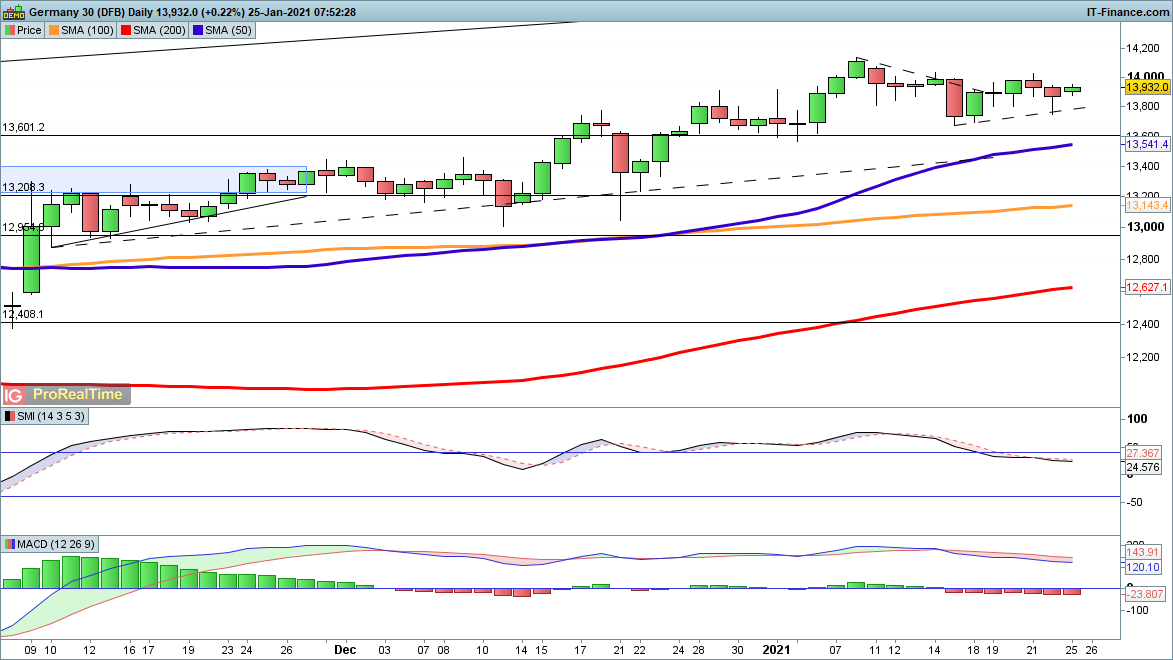Click the -23.807 MACD histogram value label
Viewport: 1173px width, 660px height.
pos(1147,592)
